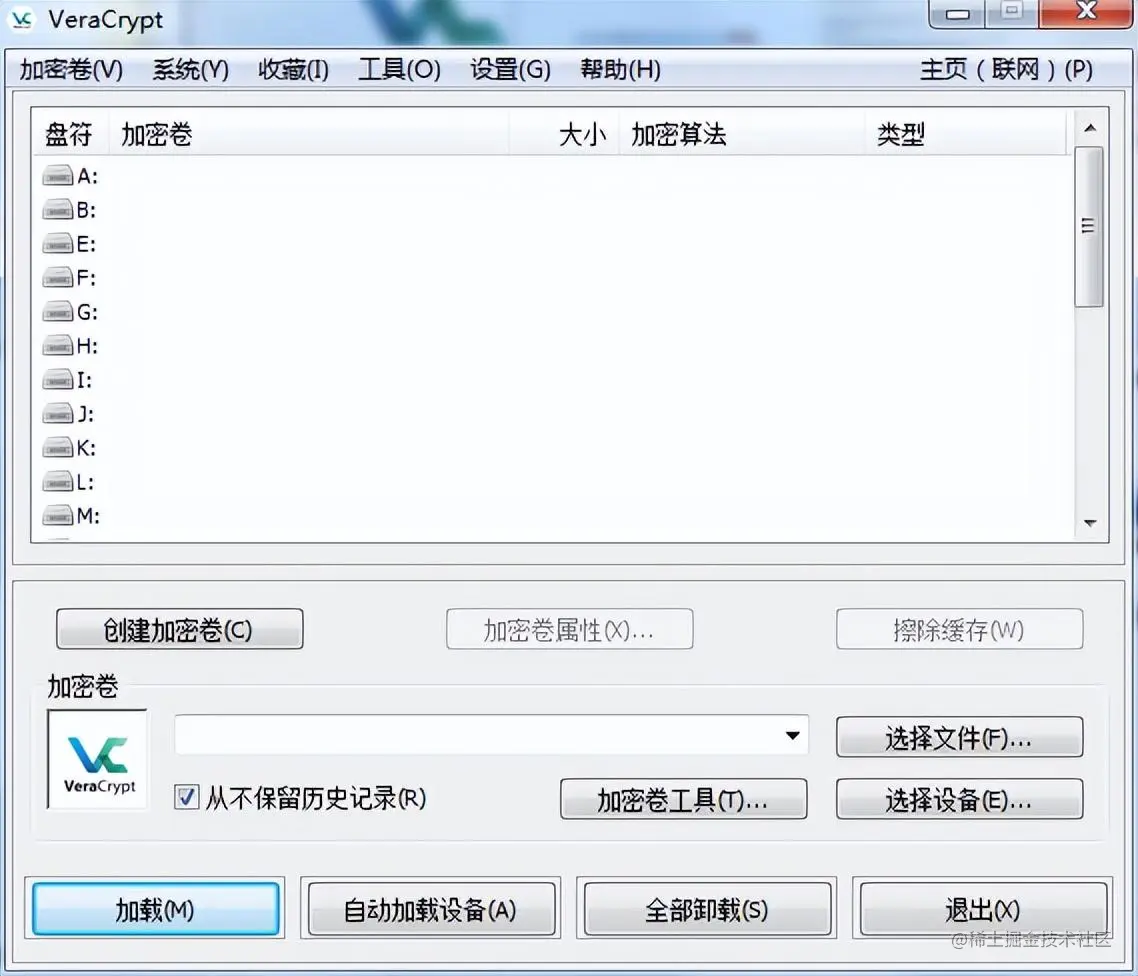Select the M: drive slot icon

point(57,516)
